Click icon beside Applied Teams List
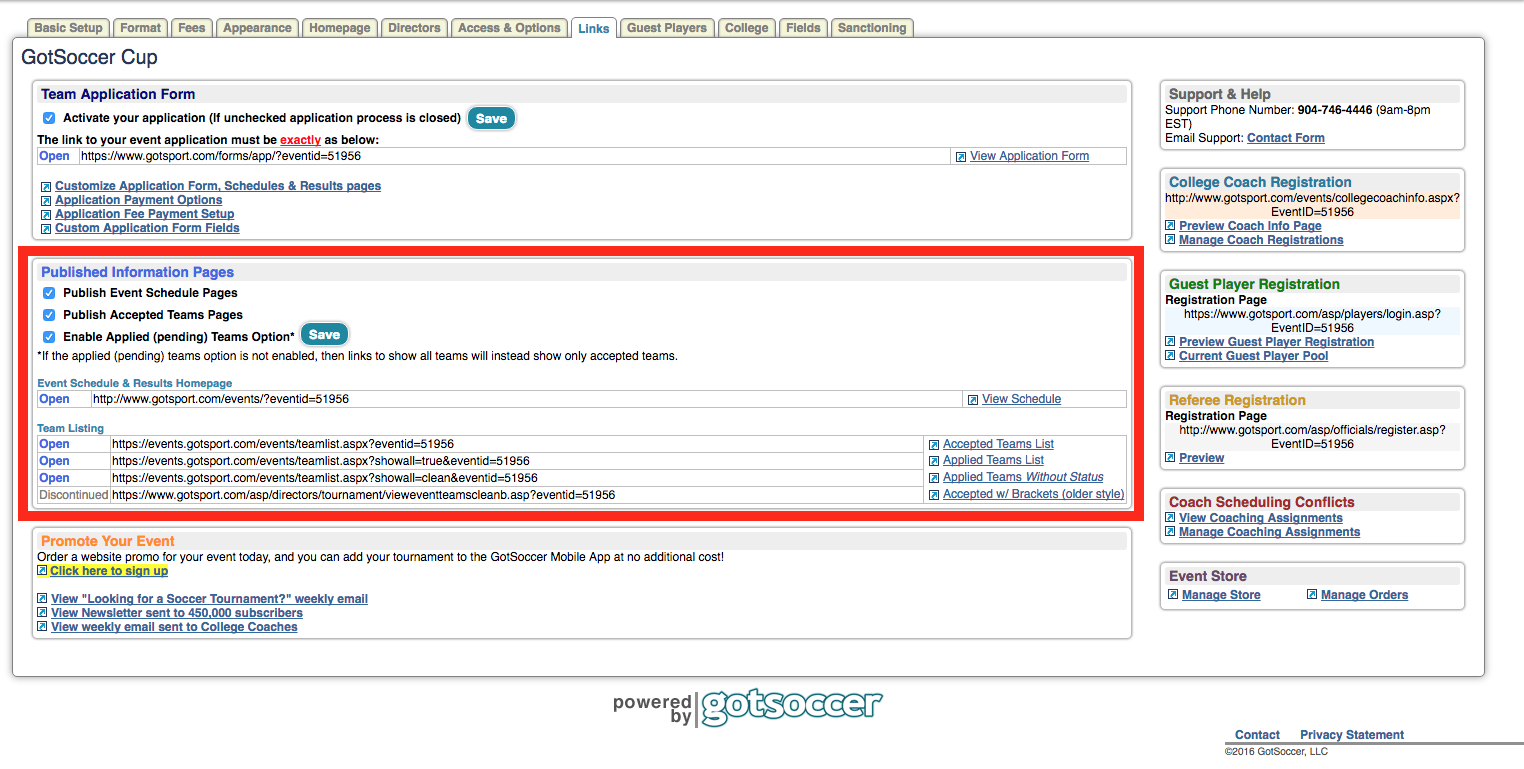Viewport: 1524px width, 769px height. coord(934,461)
